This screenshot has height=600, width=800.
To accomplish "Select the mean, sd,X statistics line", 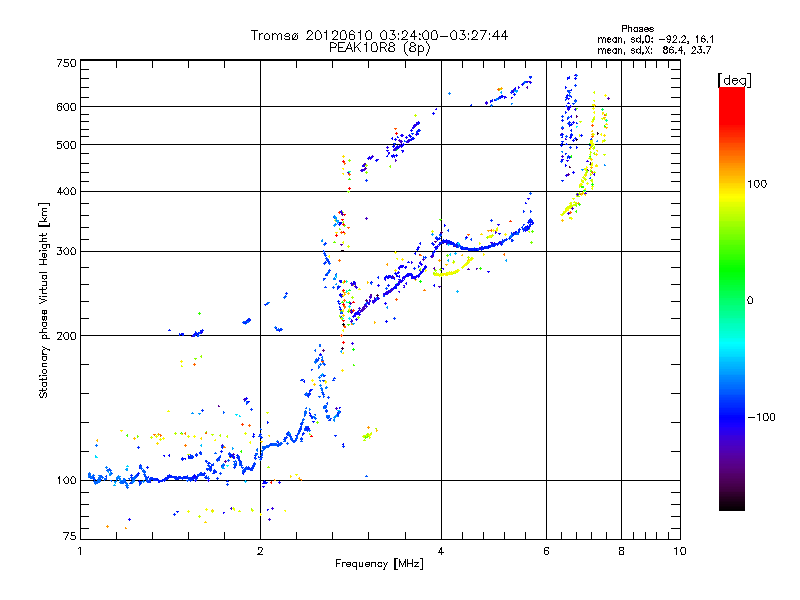I will (x=655, y=48).
